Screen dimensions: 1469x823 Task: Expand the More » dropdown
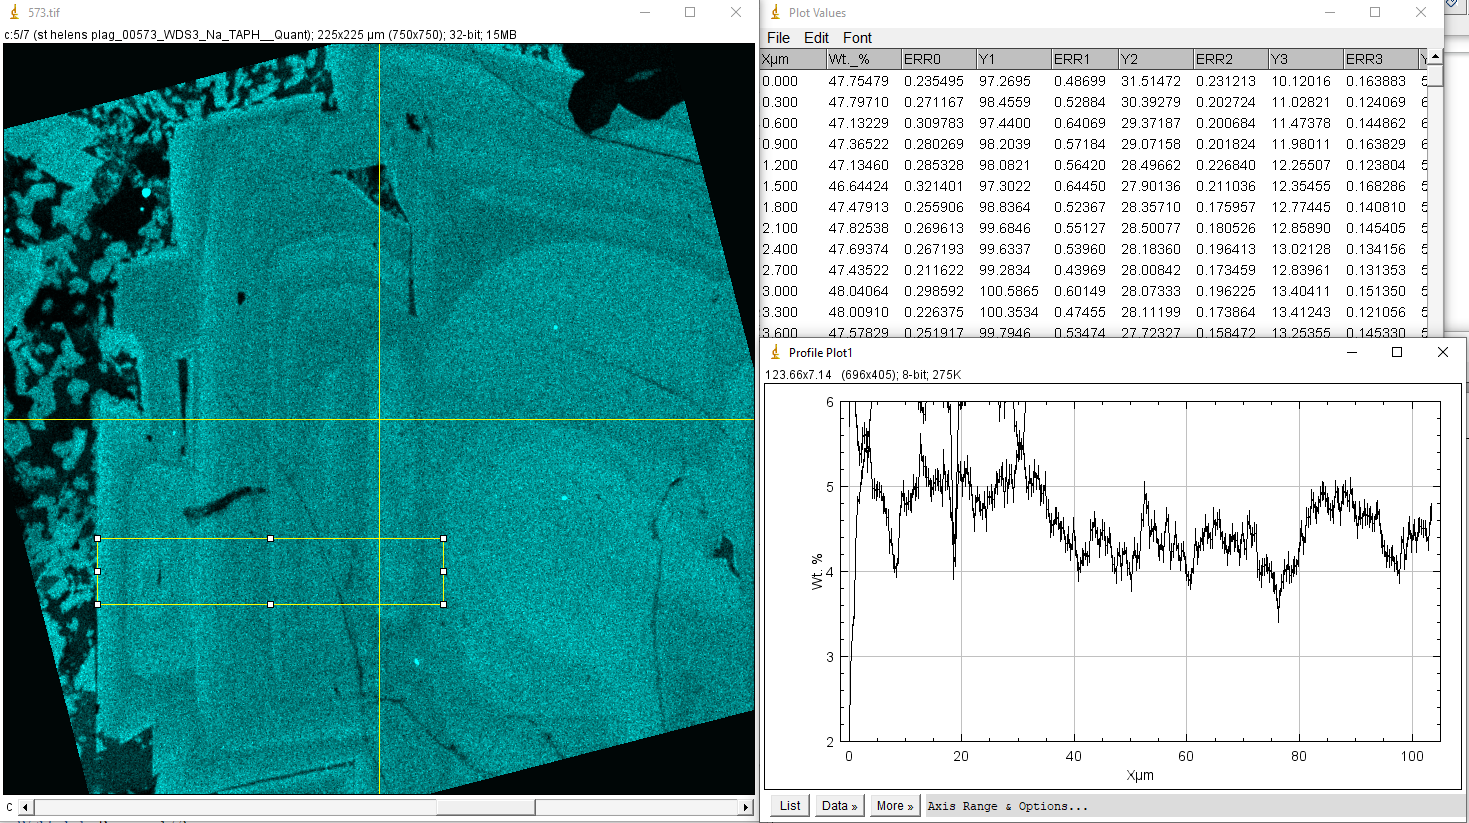click(895, 806)
